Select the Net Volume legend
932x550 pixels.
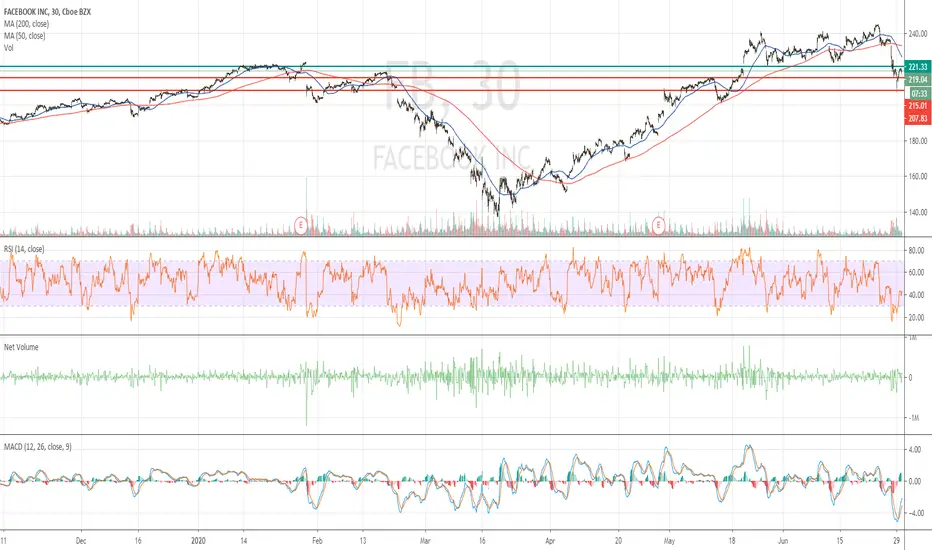pyautogui.click(x=21, y=347)
